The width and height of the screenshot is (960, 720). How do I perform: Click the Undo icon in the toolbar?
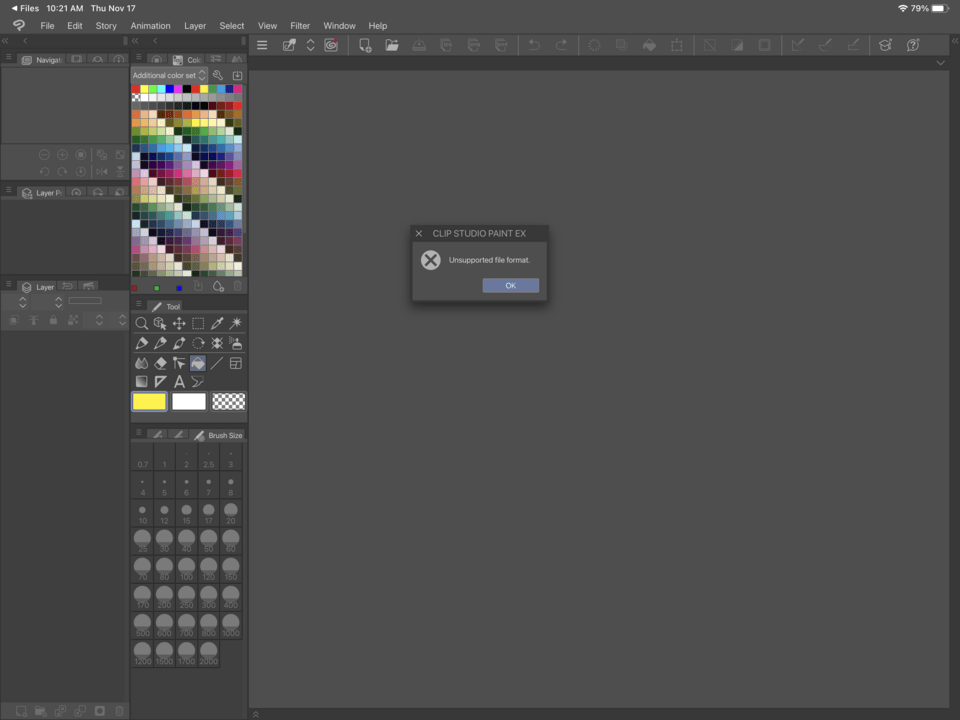click(x=533, y=45)
